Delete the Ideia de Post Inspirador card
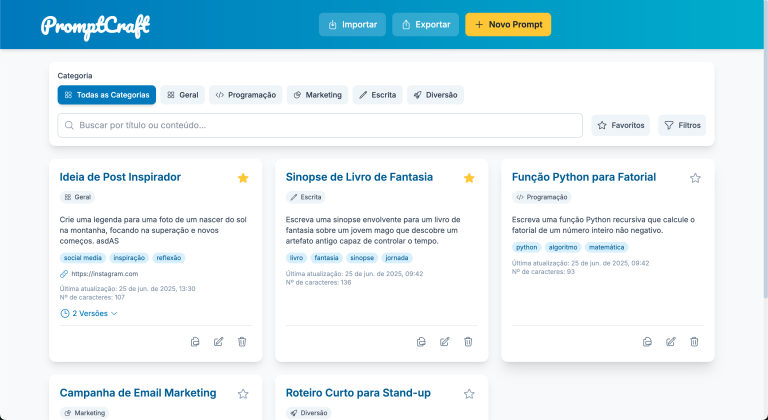 242,342
